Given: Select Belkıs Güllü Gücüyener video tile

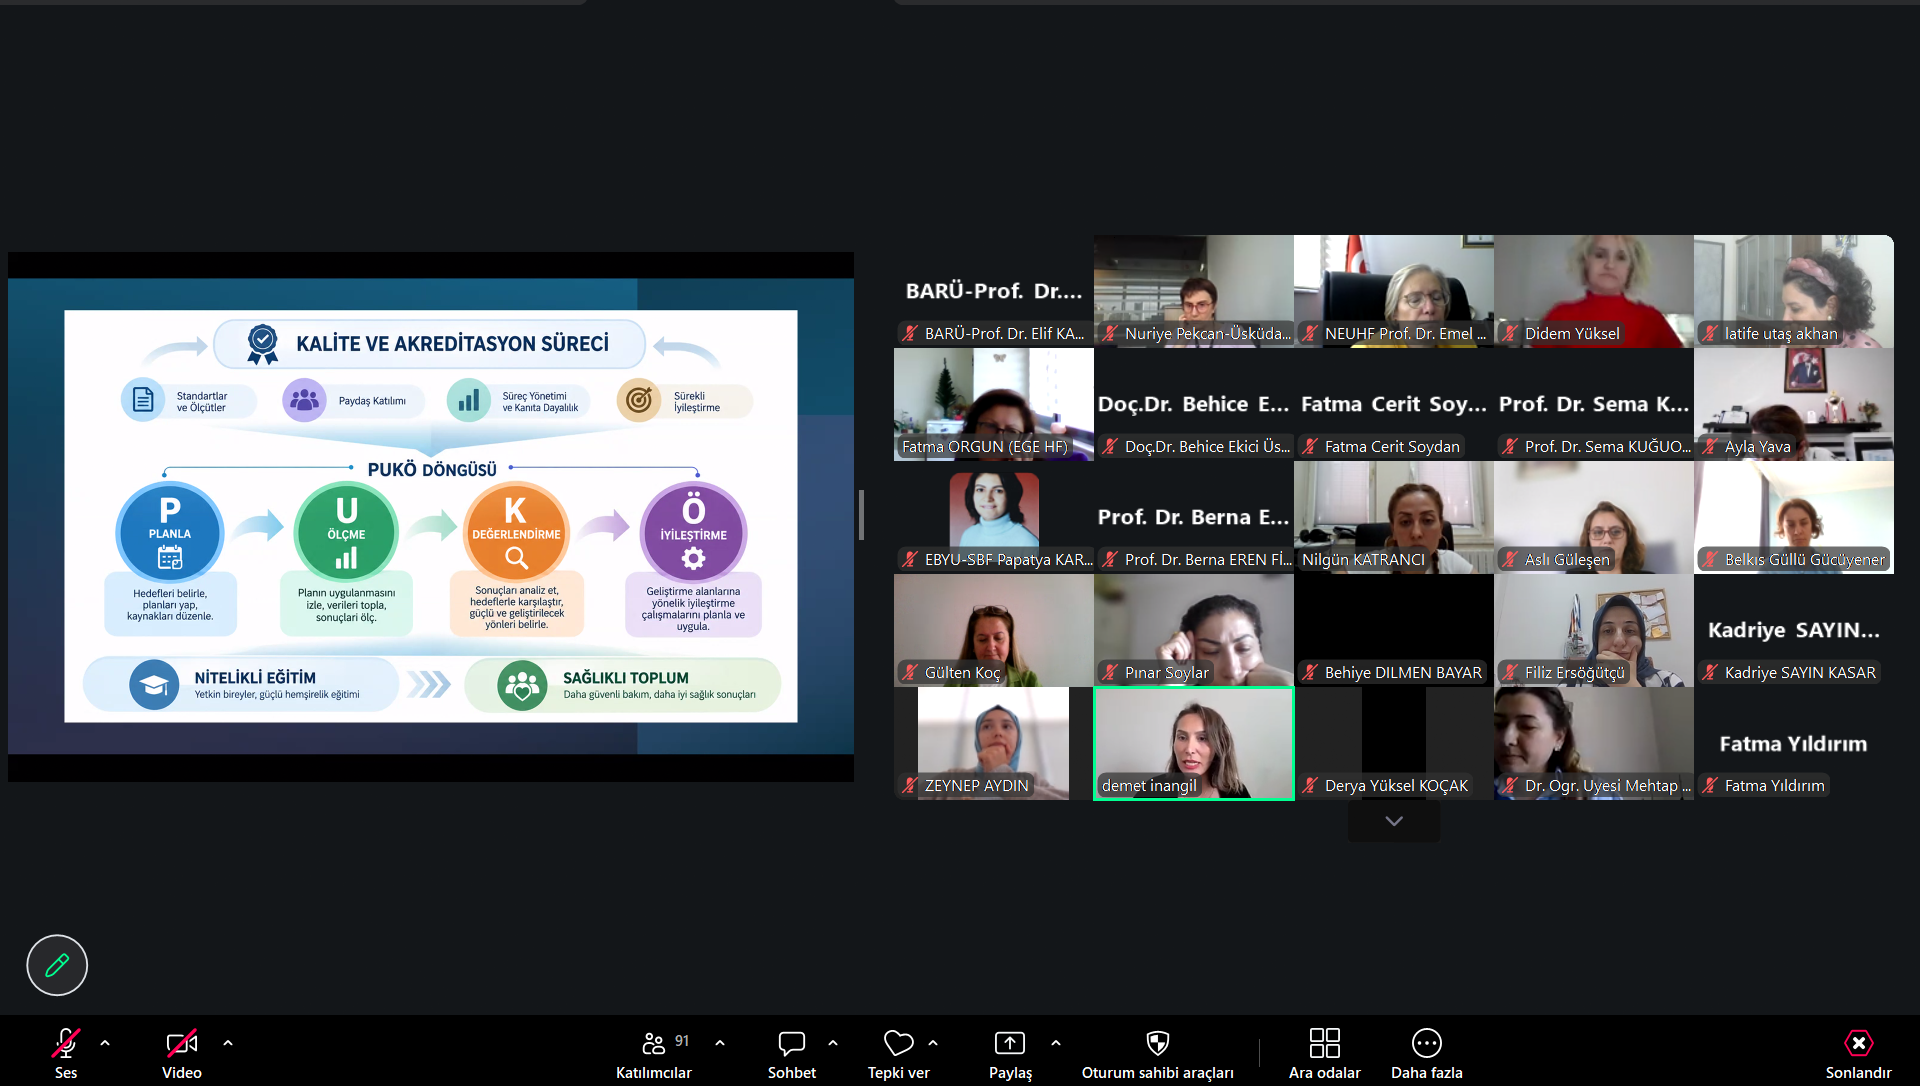Looking at the screenshot, I should (1794, 517).
